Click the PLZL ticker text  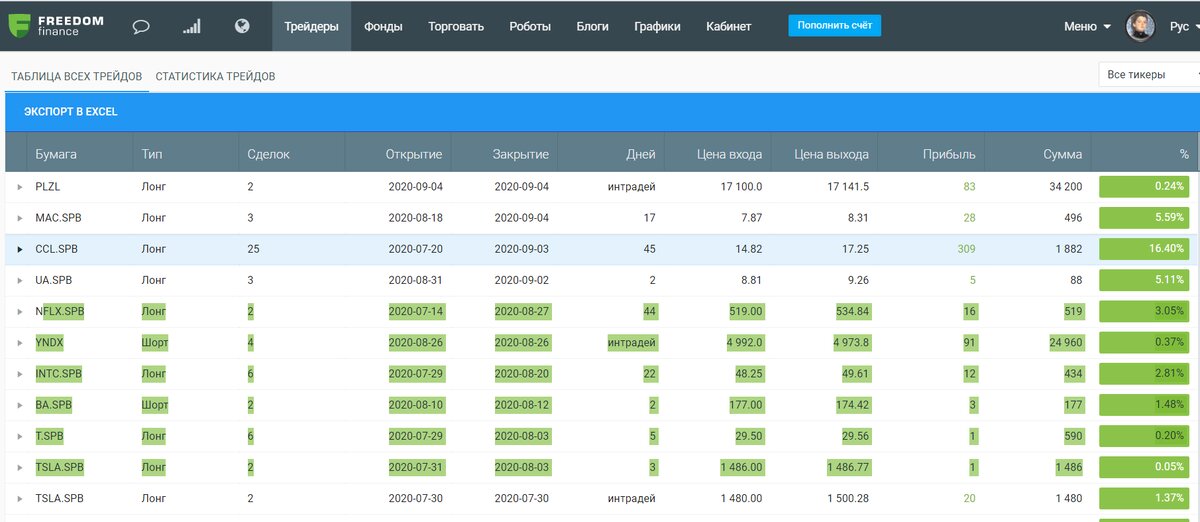48,187
